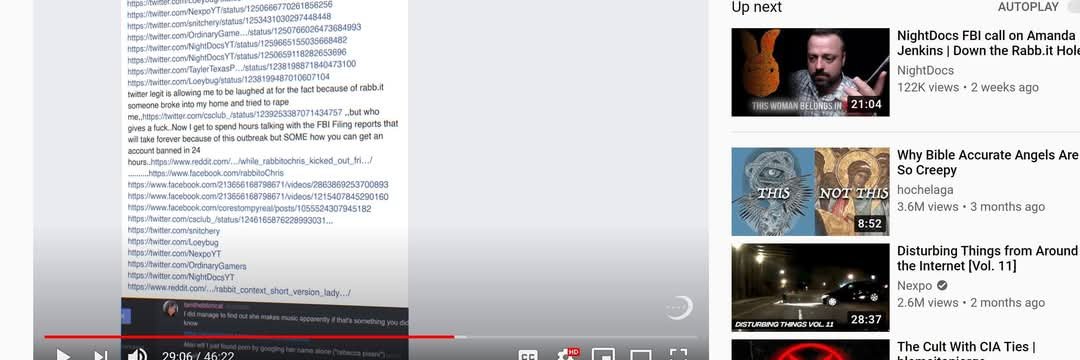The width and height of the screenshot is (1080, 360).
Task: Visit the NightDocs channel name
Action: 925,70
